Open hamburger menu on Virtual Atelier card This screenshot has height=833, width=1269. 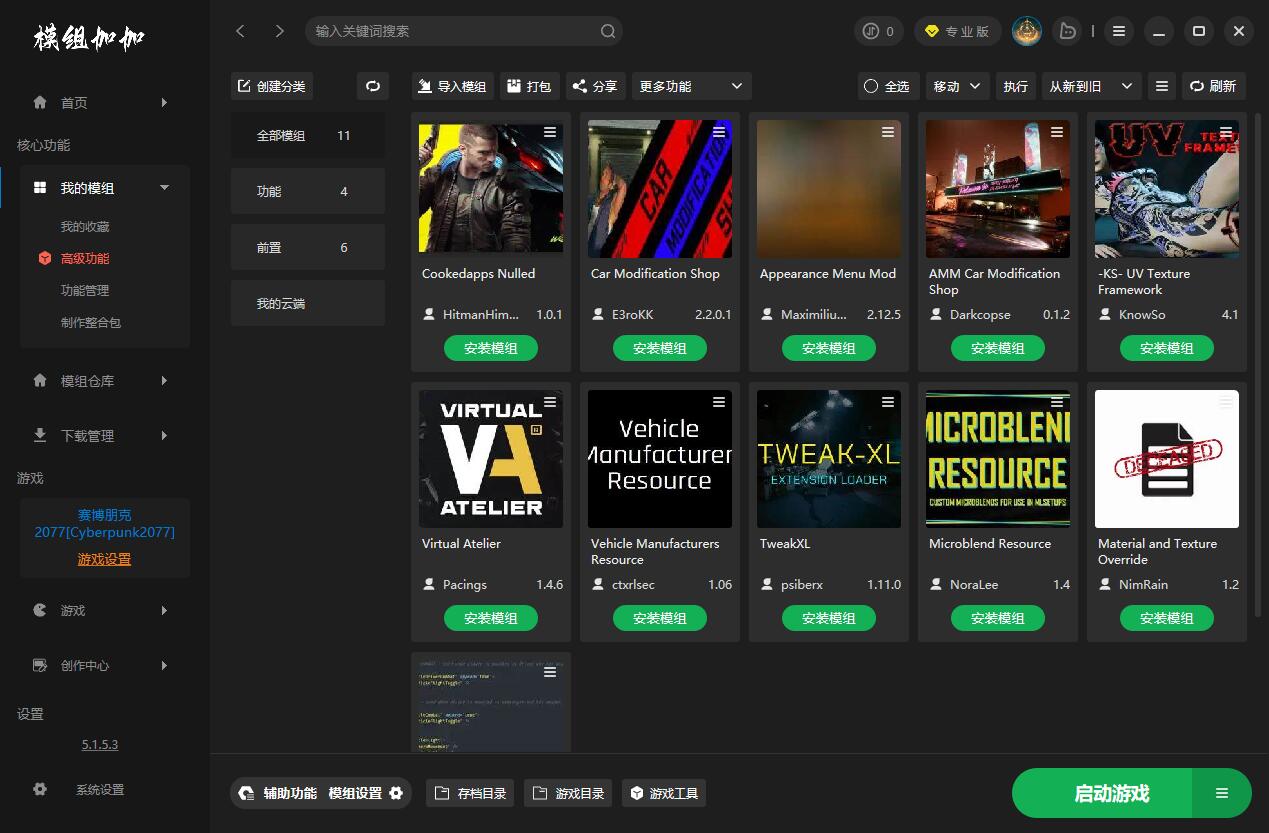550,402
